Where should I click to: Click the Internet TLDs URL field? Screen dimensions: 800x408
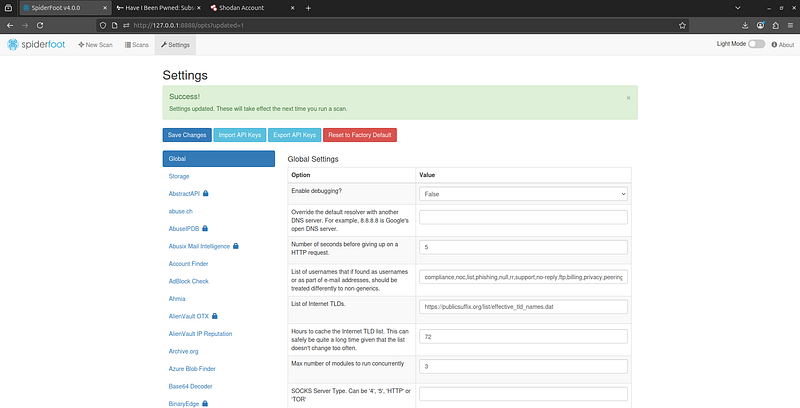523,307
